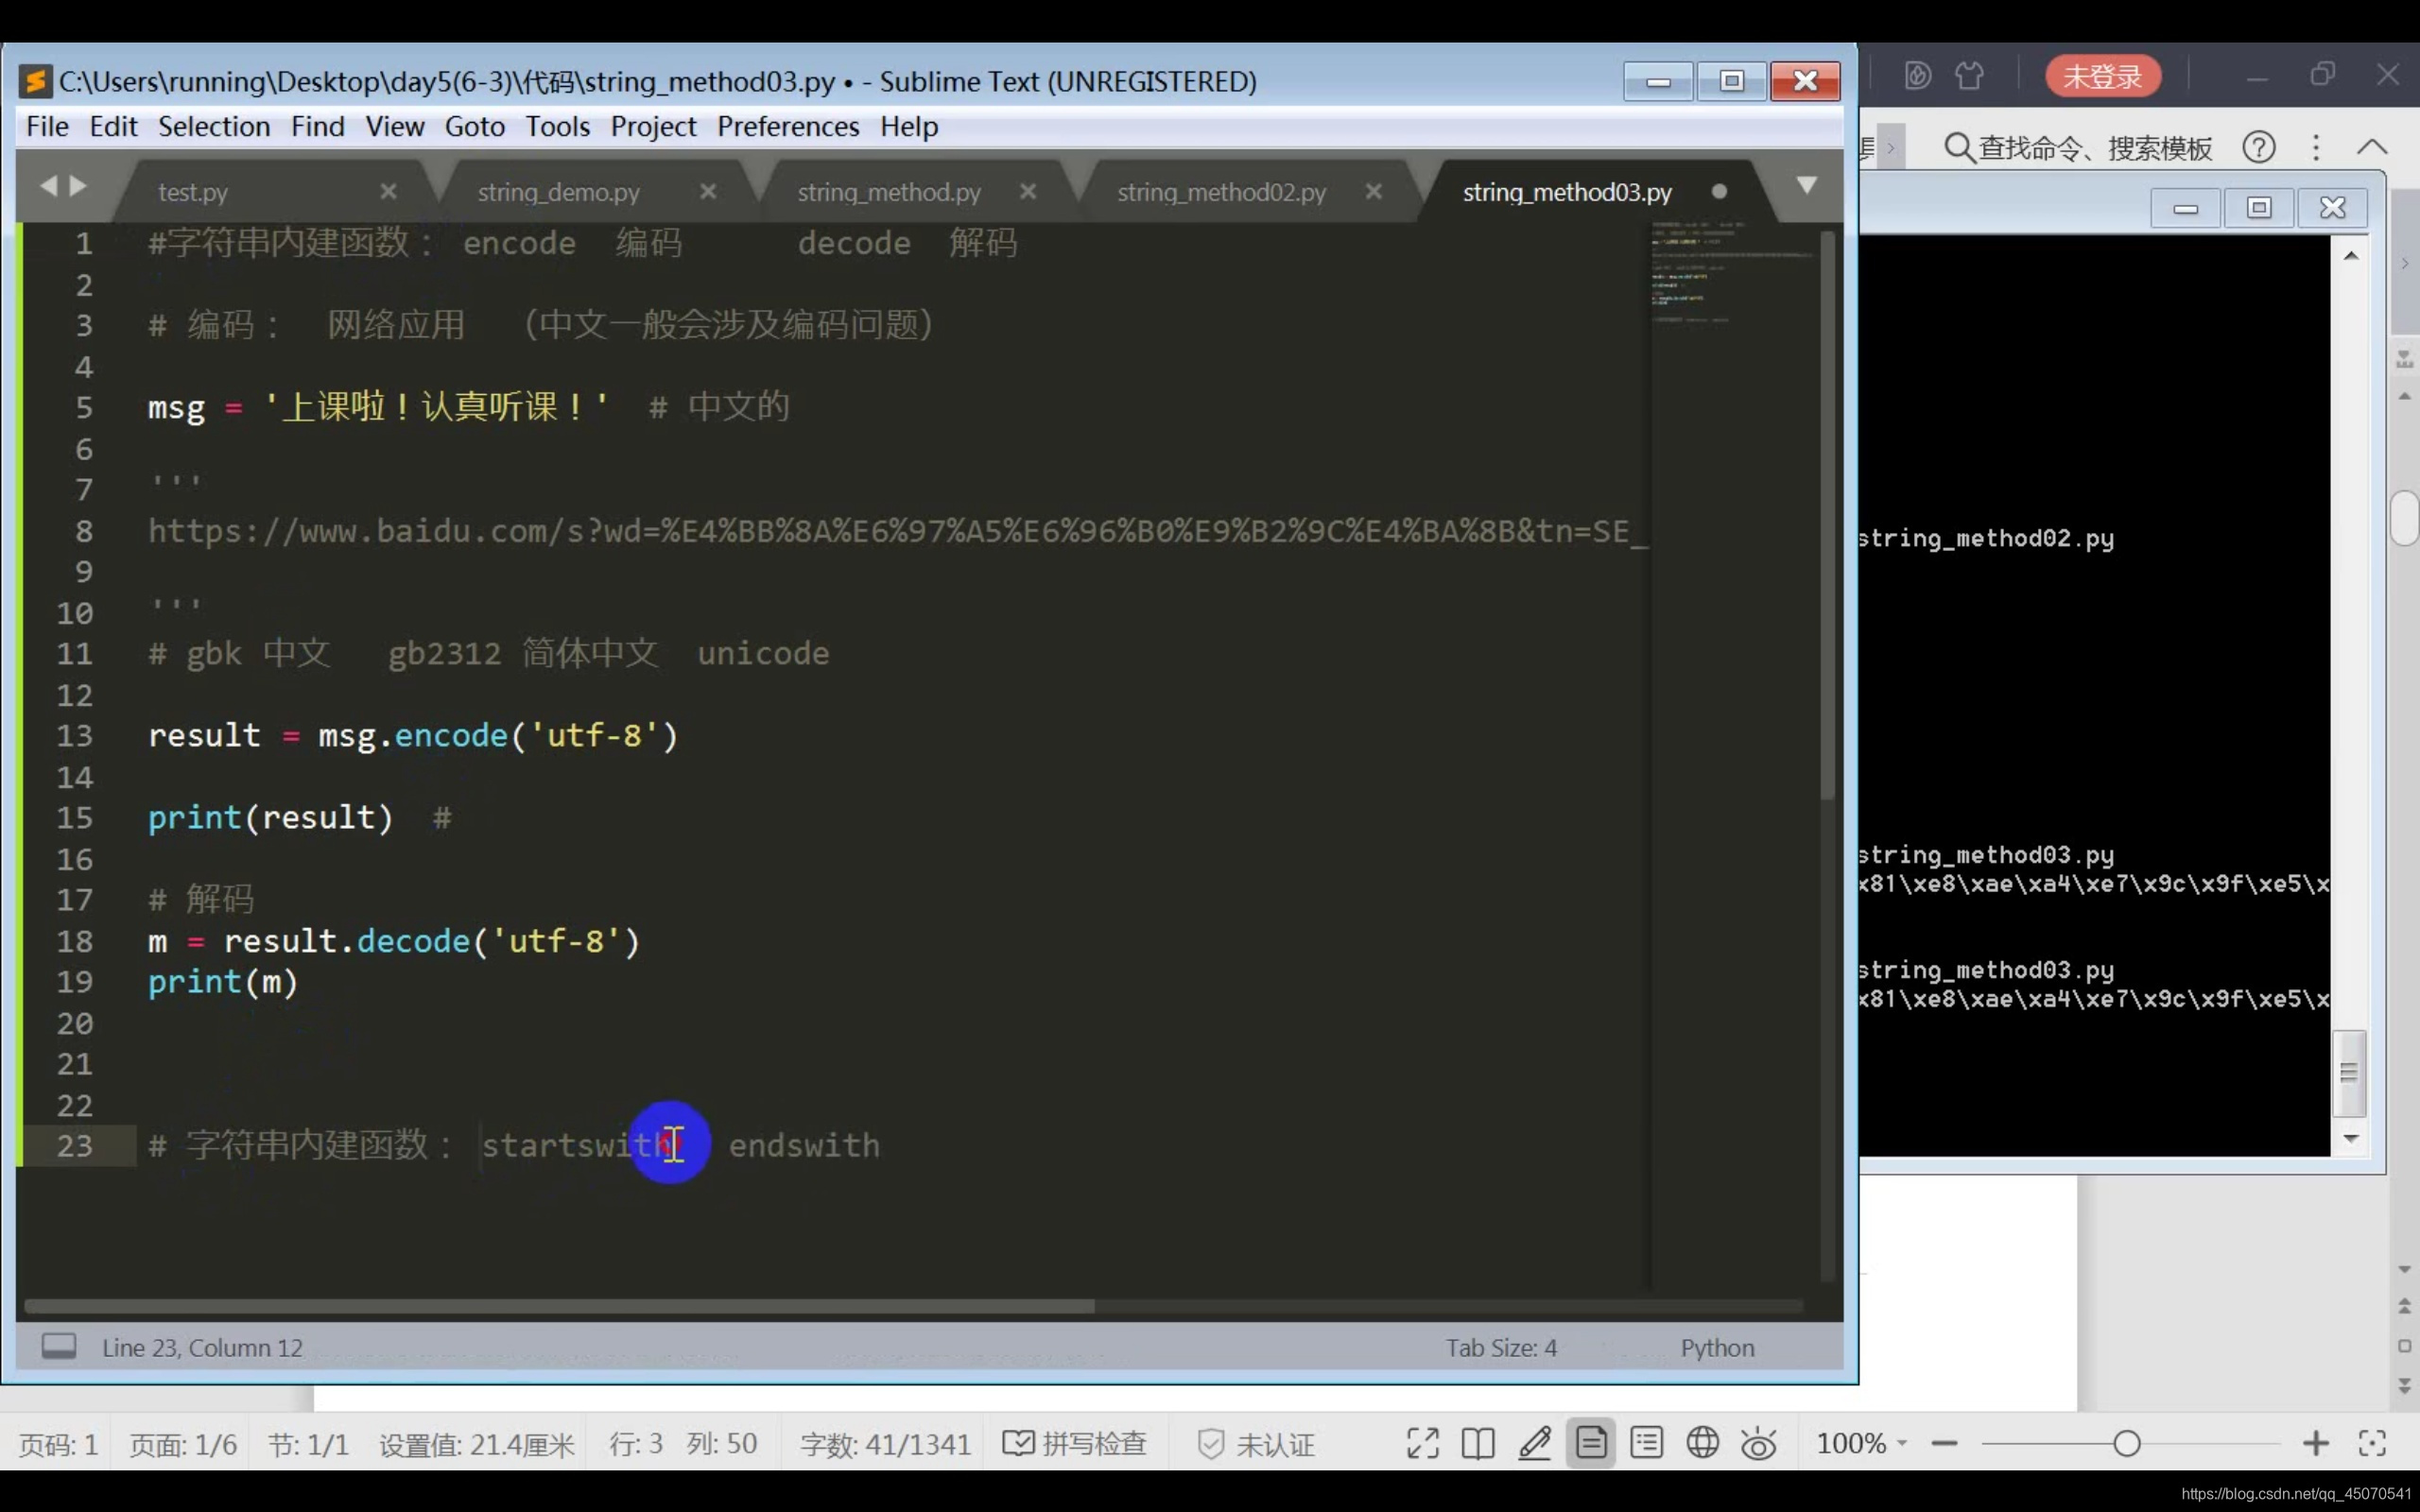Image resolution: width=2420 pixels, height=1512 pixels.
Task: Click the help question mark icon
Action: 2259,148
